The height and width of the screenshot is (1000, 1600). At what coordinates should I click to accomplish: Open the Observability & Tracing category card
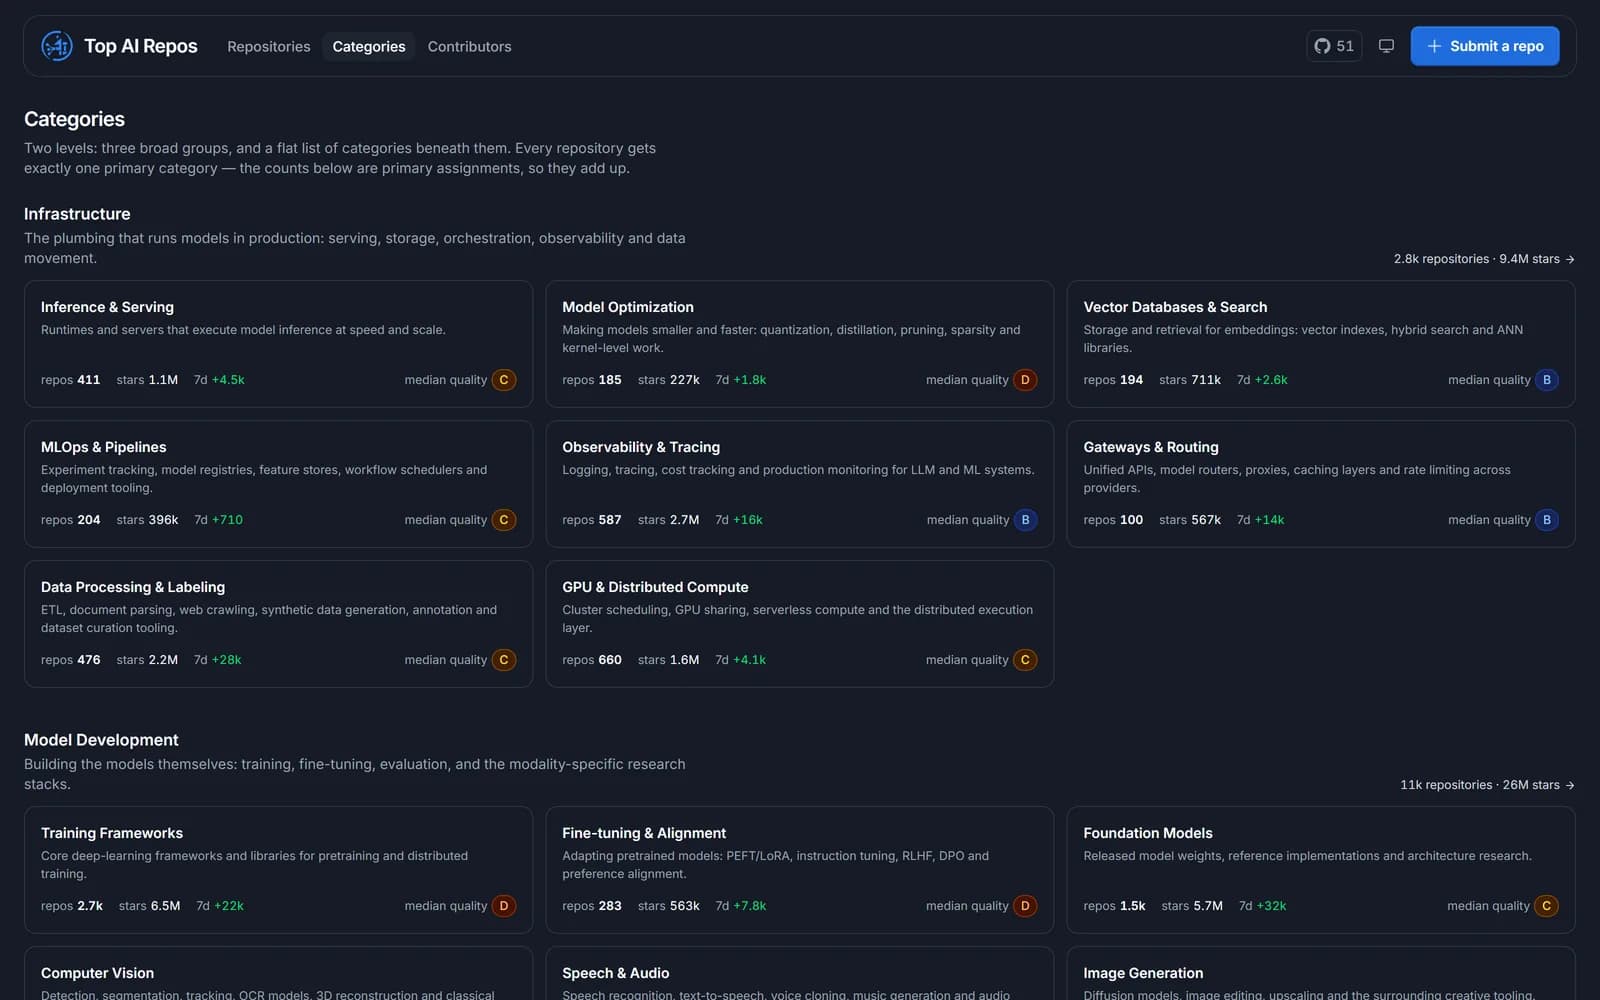(x=799, y=484)
